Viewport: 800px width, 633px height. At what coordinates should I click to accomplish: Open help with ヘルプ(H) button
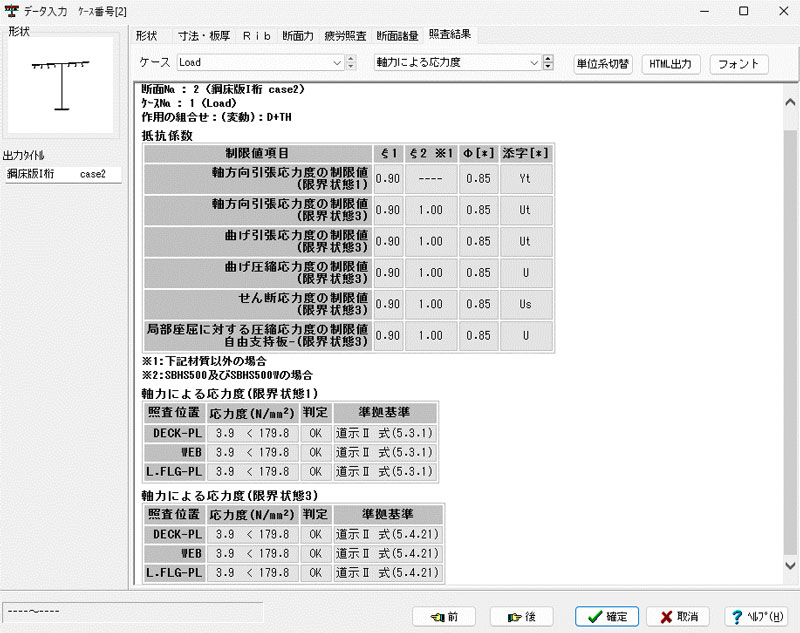coord(757,617)
